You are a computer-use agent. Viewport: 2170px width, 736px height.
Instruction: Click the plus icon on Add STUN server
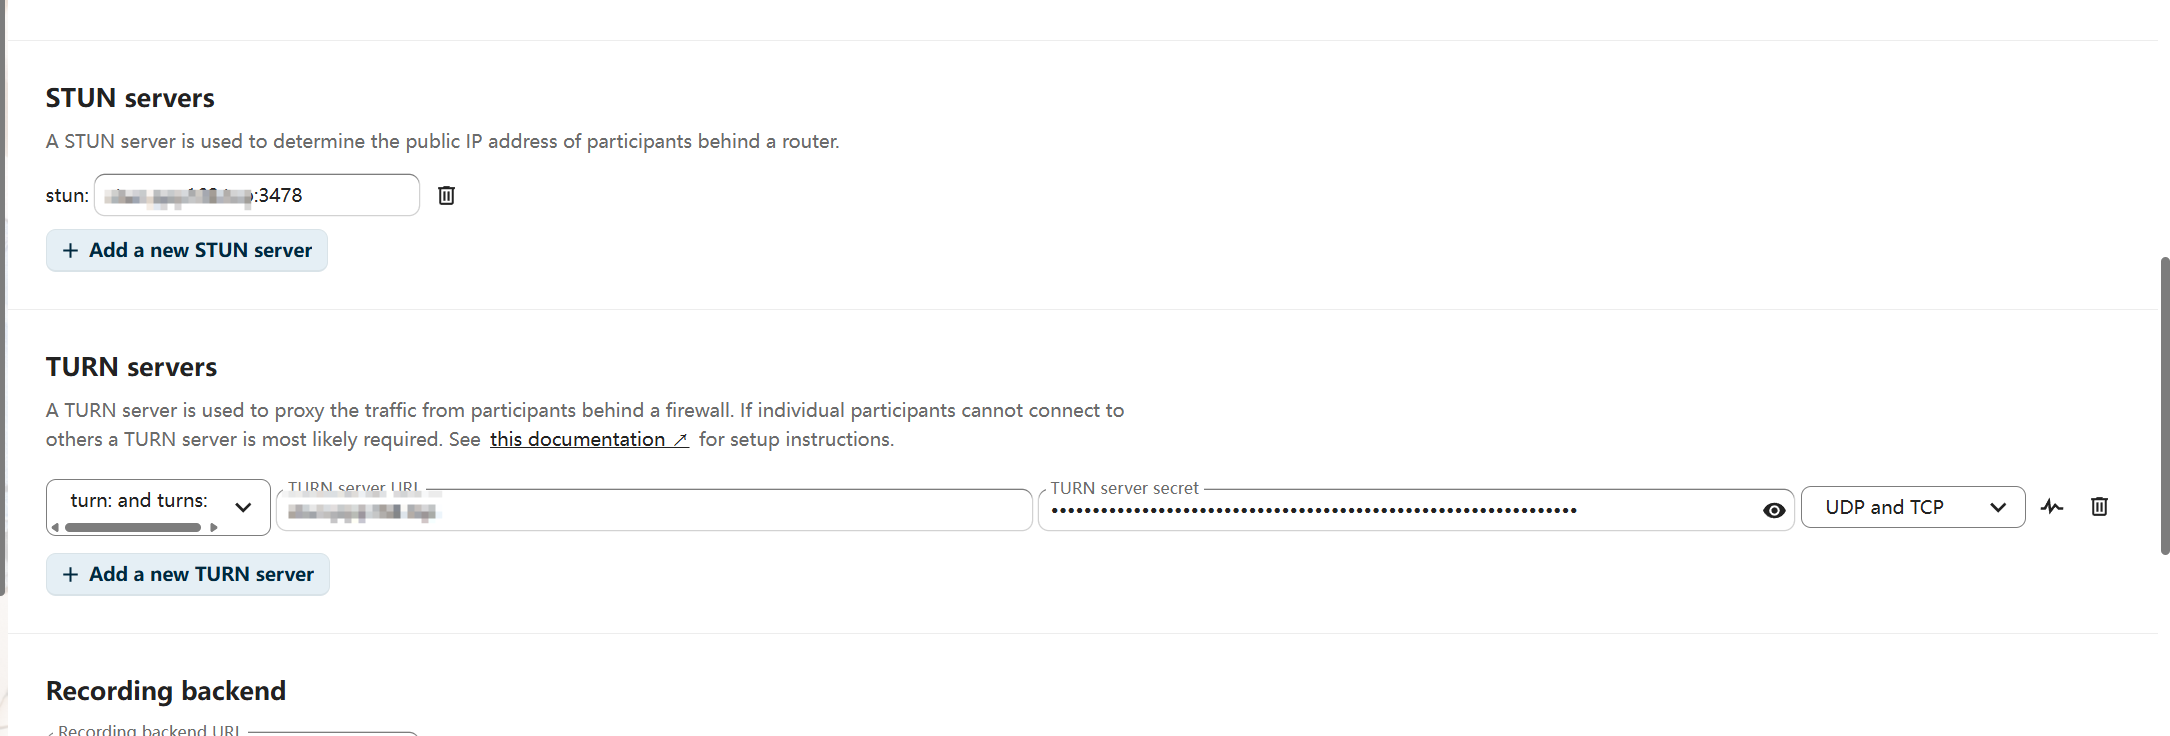click(x=70, y=250)
